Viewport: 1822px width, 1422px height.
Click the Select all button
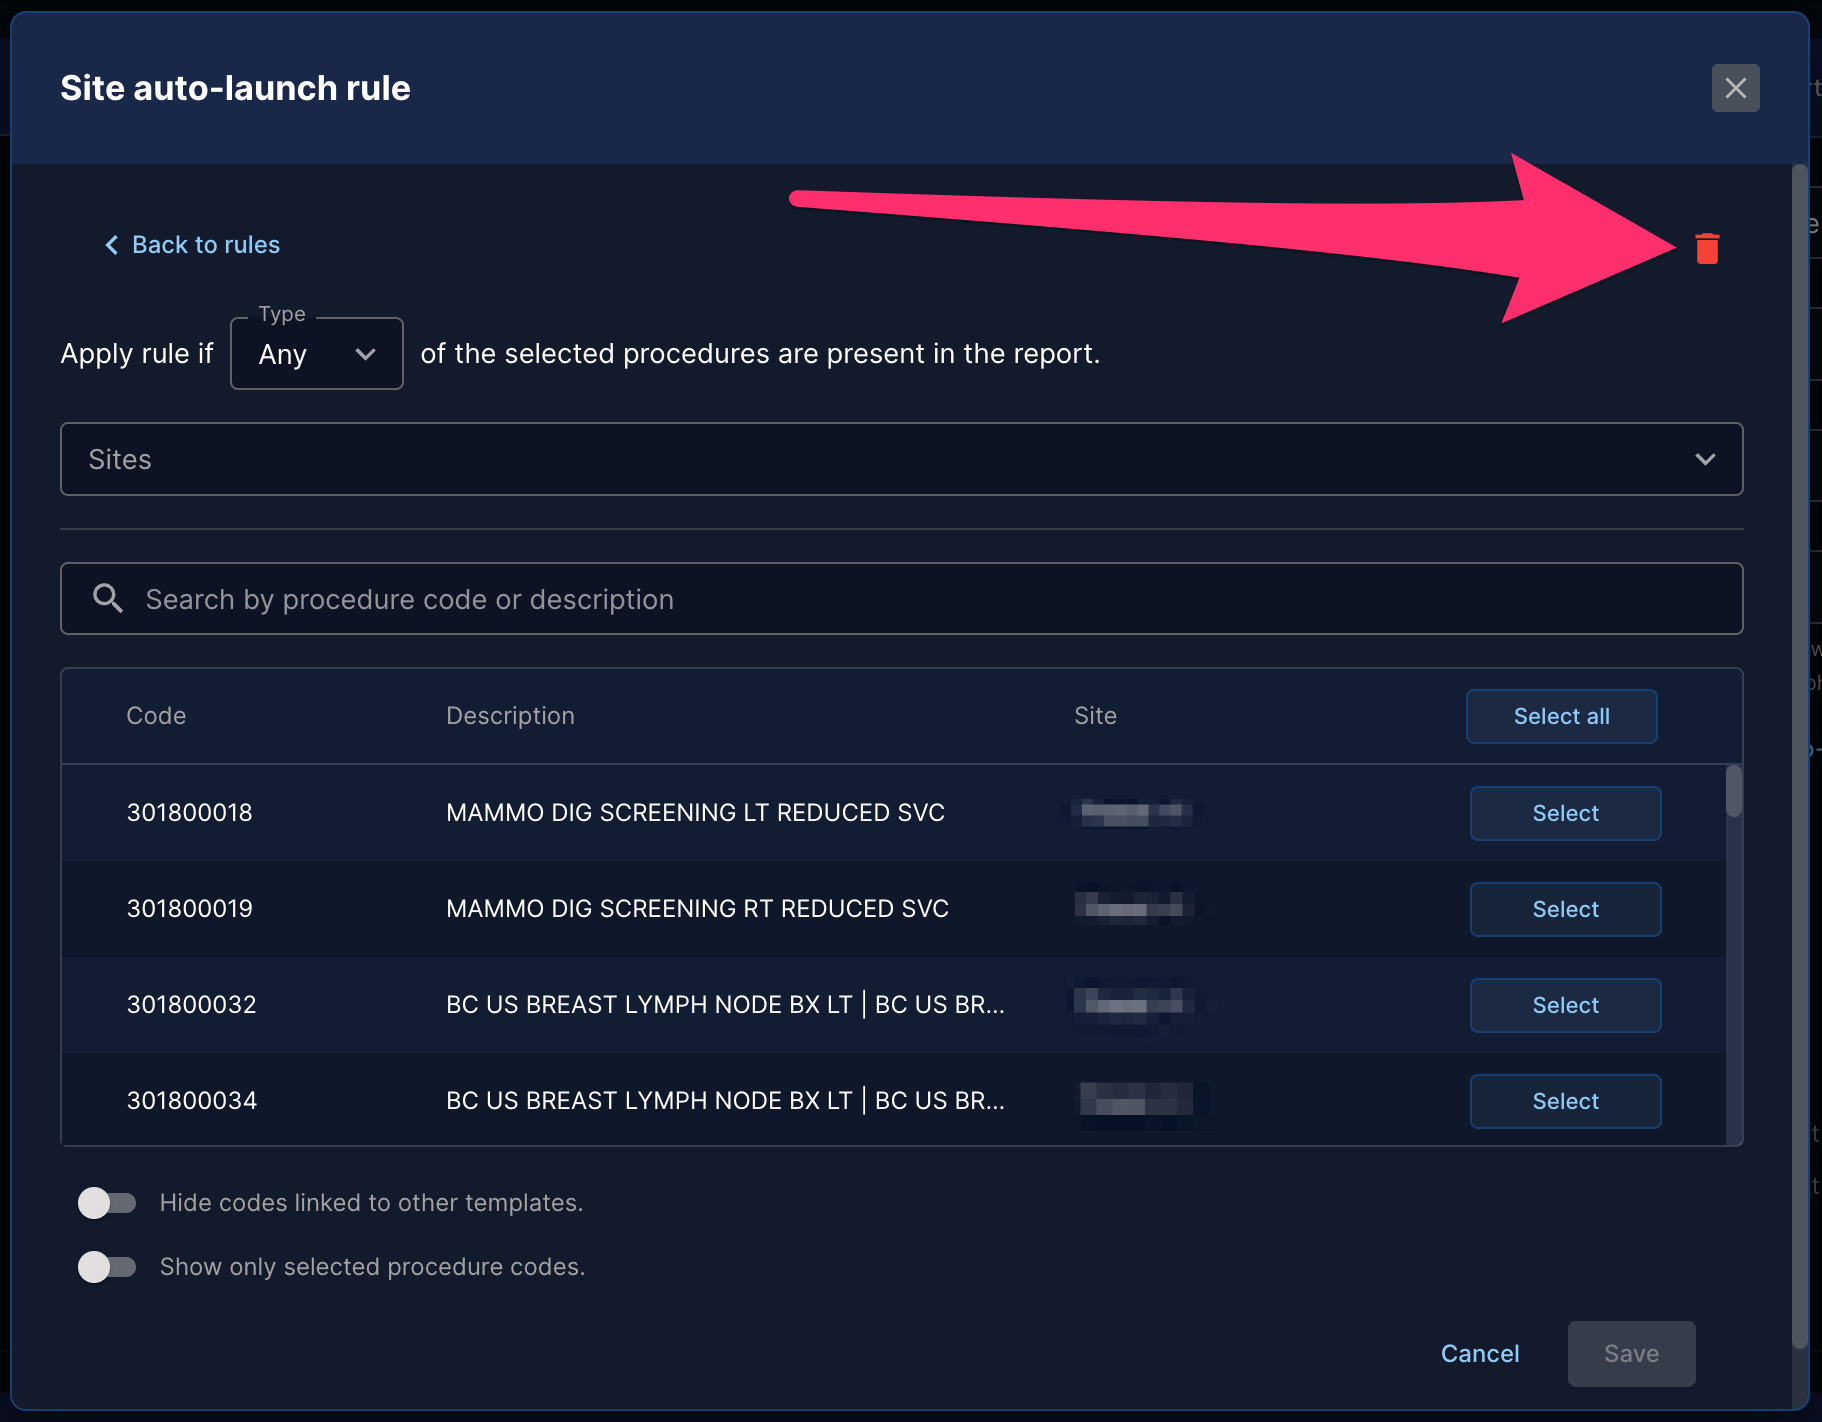pyautogui.click(x=1561, y=716)
